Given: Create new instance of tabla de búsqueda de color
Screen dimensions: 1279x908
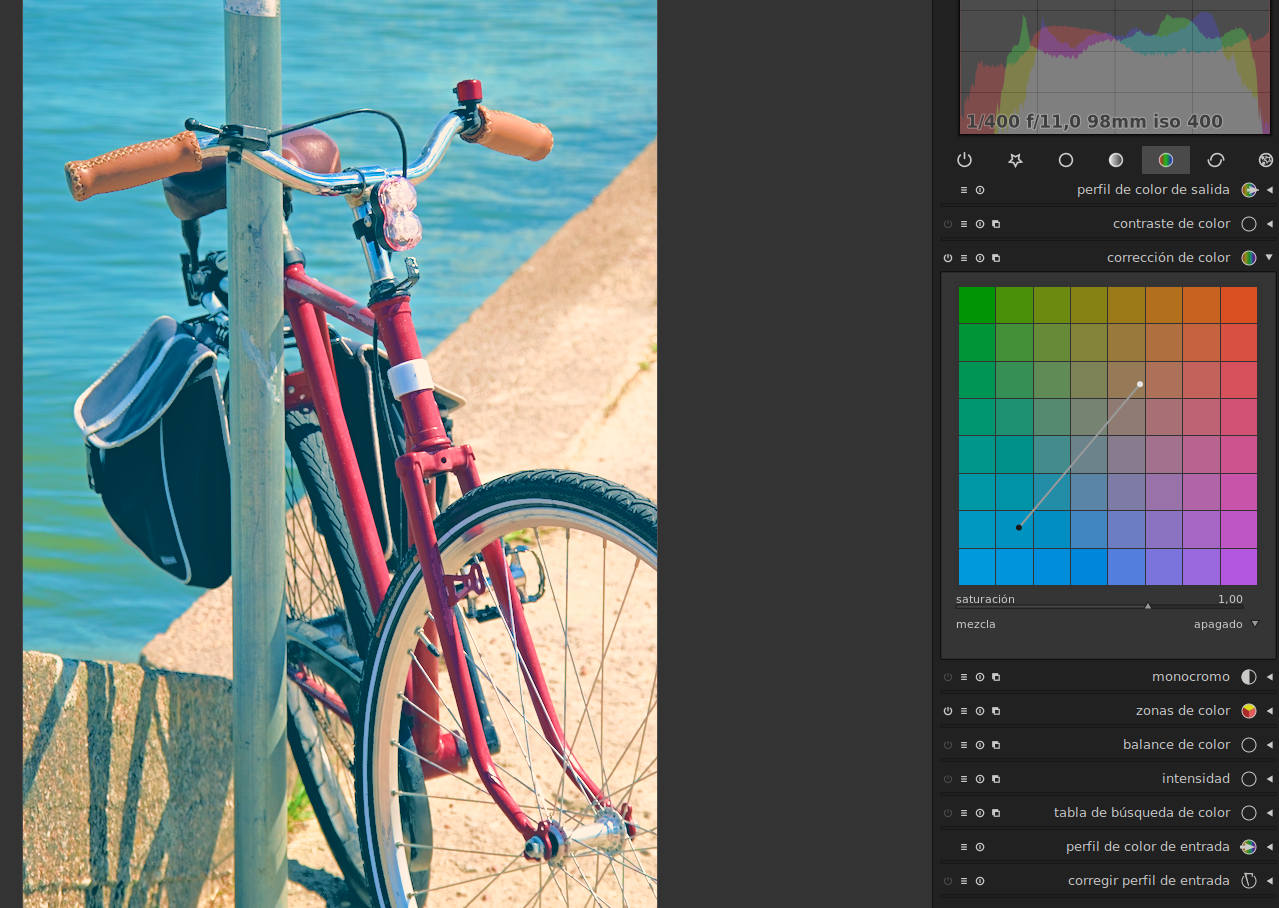Looking at the screenshot, I should [x=996, y=813].
